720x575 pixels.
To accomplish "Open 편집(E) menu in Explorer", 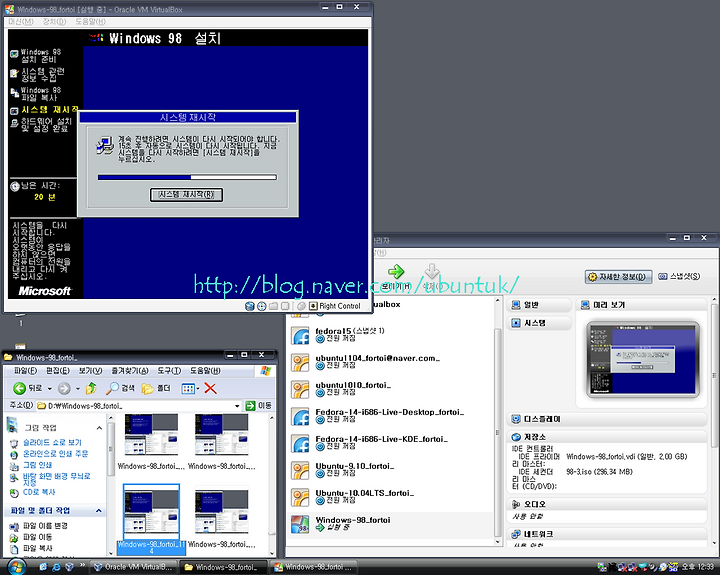I will [58, 371].
